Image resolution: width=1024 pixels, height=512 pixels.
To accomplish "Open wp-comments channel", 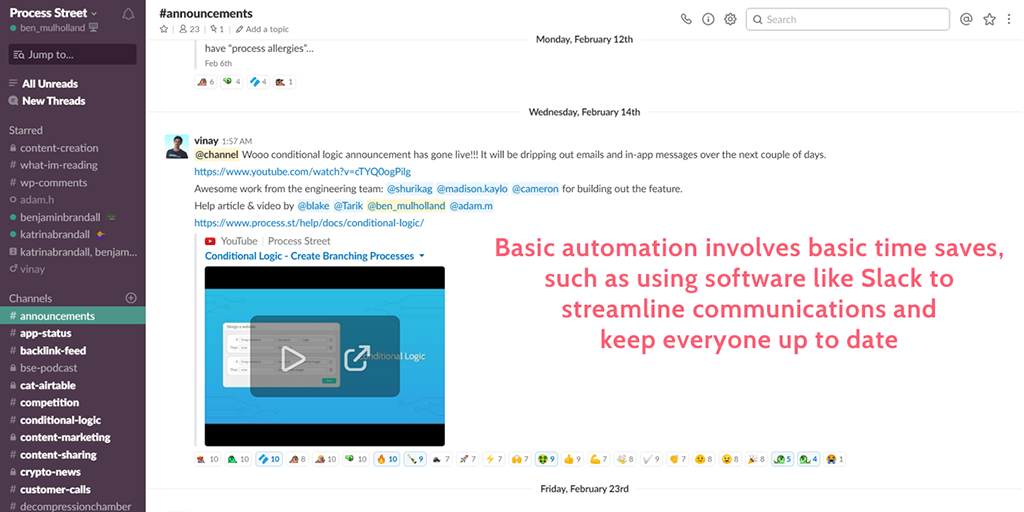I will click(53, 182).
